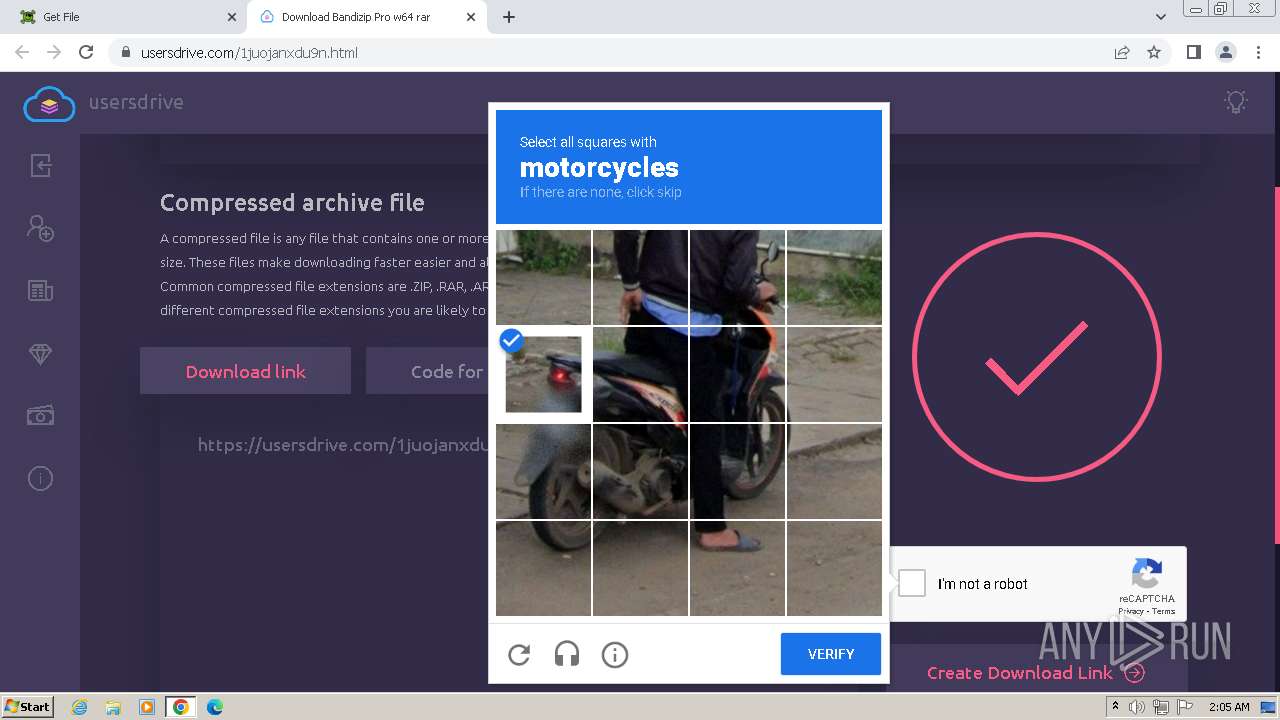Share this page icon
Viewport: 1280px width, 720px height.
1122,53
